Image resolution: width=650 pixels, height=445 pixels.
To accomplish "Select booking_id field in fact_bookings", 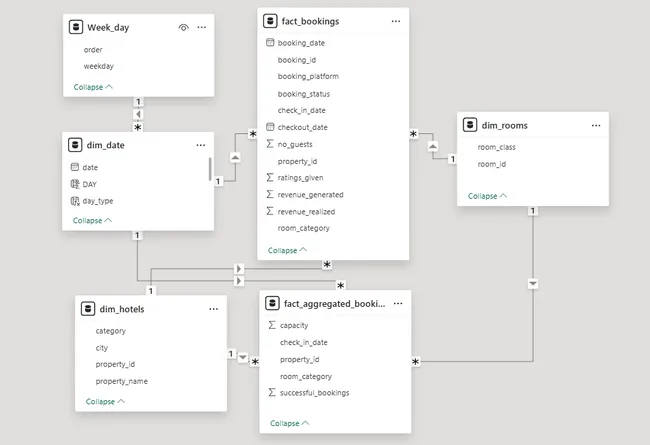I will coord(297,60).
